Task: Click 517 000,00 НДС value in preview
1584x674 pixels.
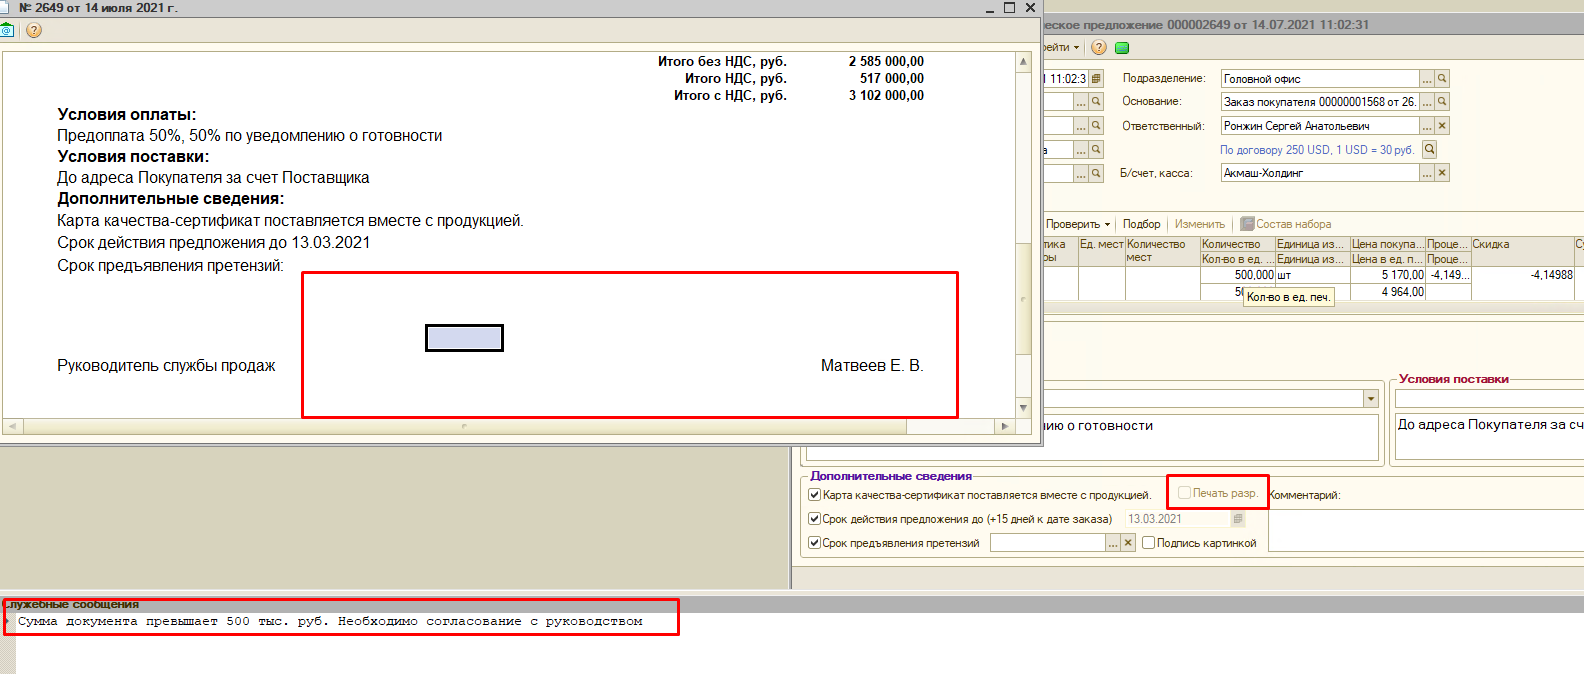Action: click(x=892, y=79)
